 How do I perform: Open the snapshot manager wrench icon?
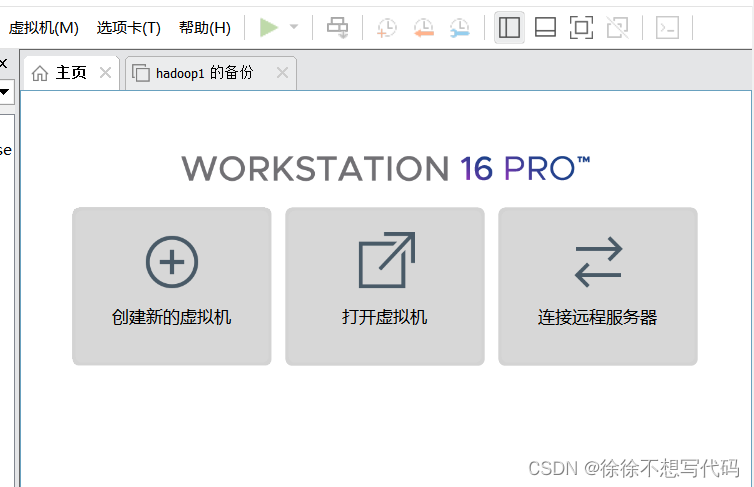click(460, 28)
